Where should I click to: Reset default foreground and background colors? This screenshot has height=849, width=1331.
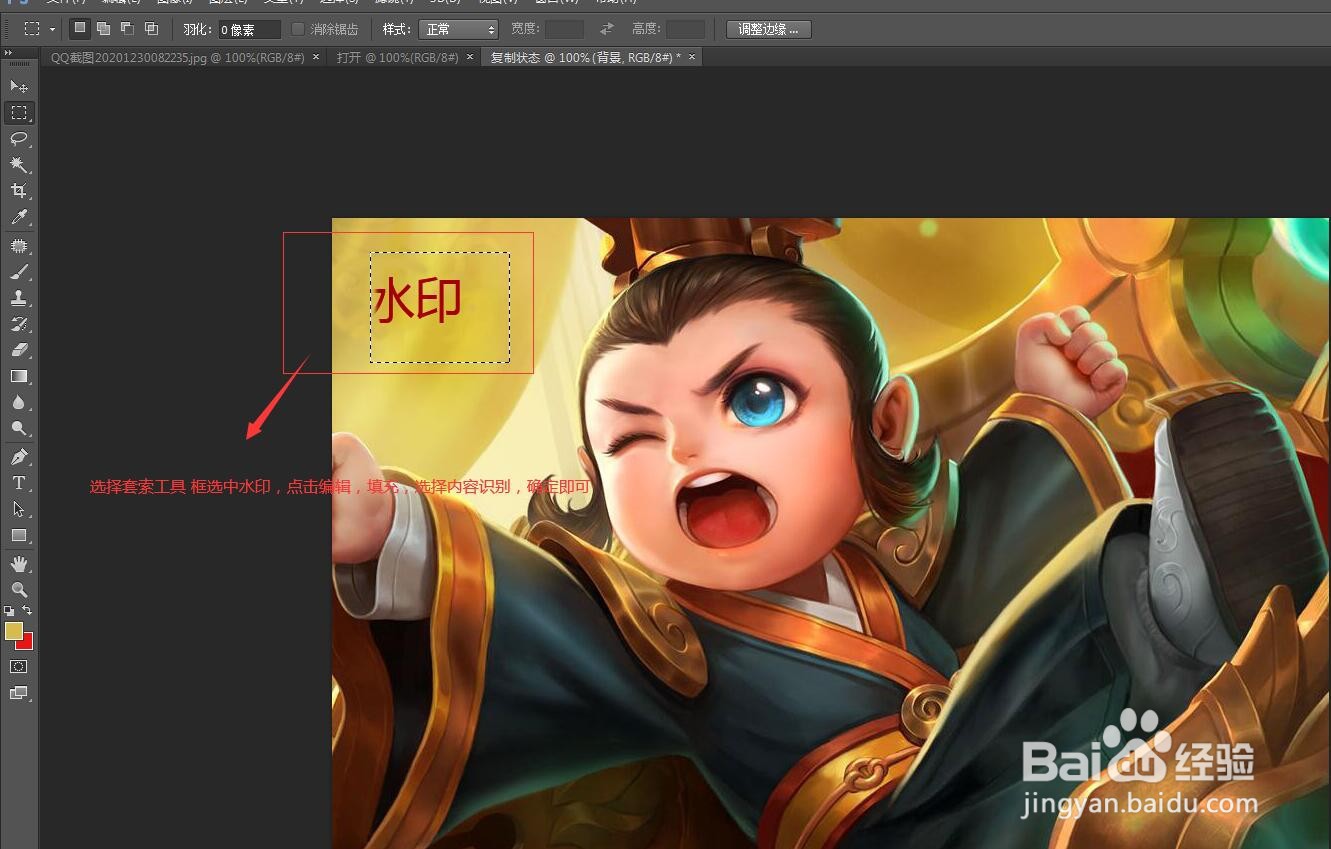(9, 610)
